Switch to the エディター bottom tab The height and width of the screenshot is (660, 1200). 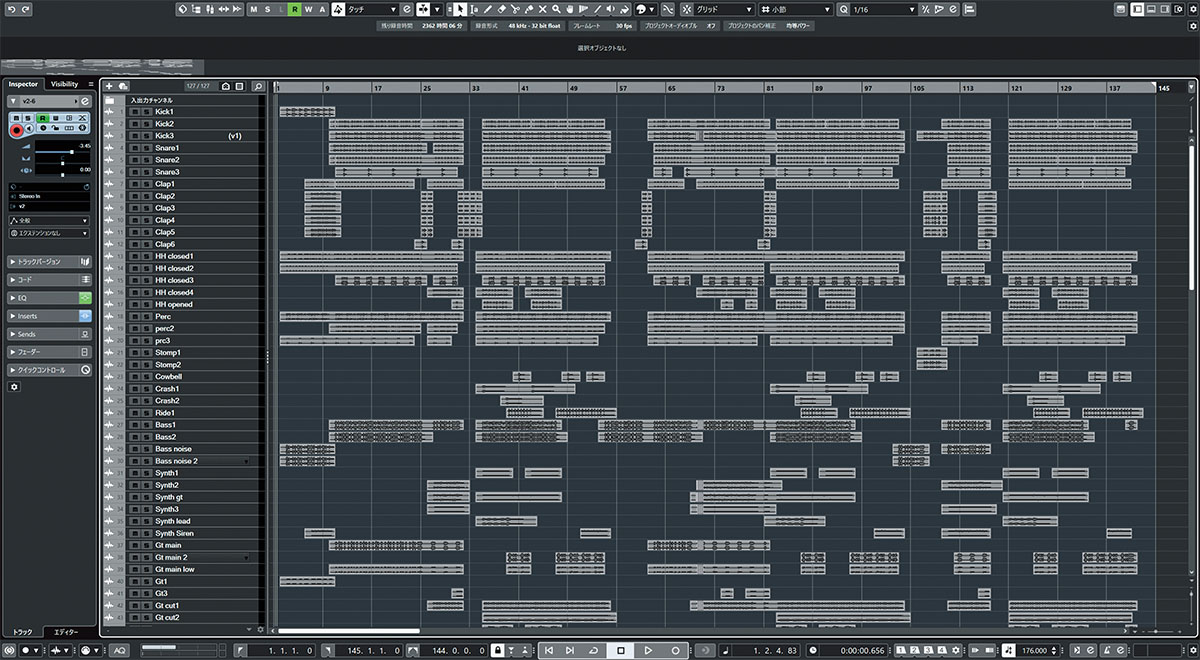66,632
